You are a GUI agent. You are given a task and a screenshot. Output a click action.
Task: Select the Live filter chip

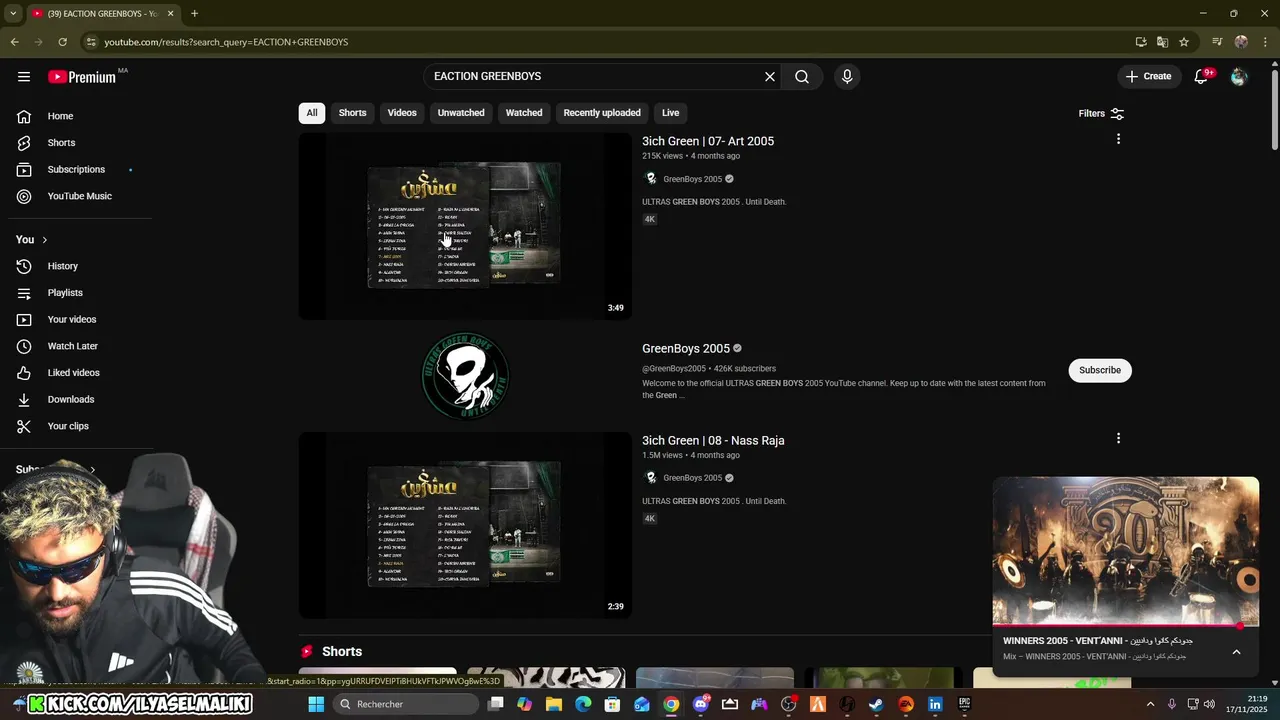tap(671, 113)
